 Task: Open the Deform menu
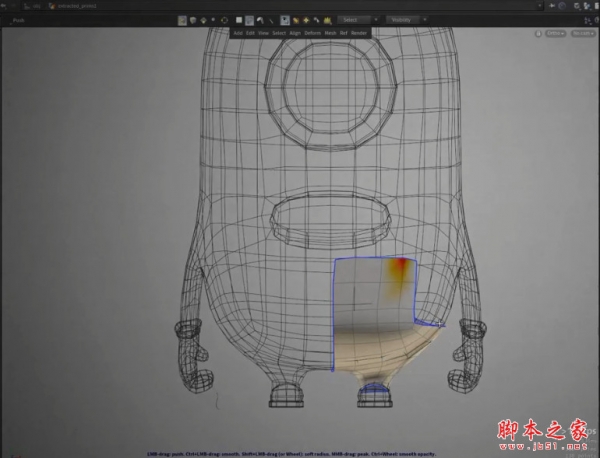click(x=313, y=33)
